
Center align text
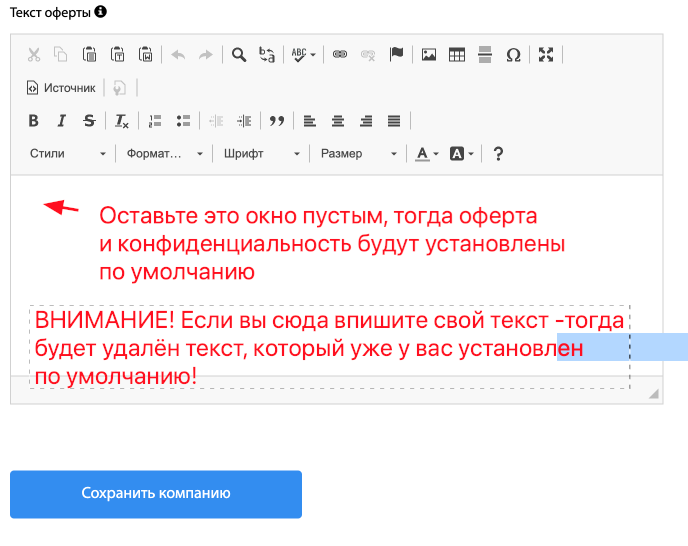pos(338,121)
